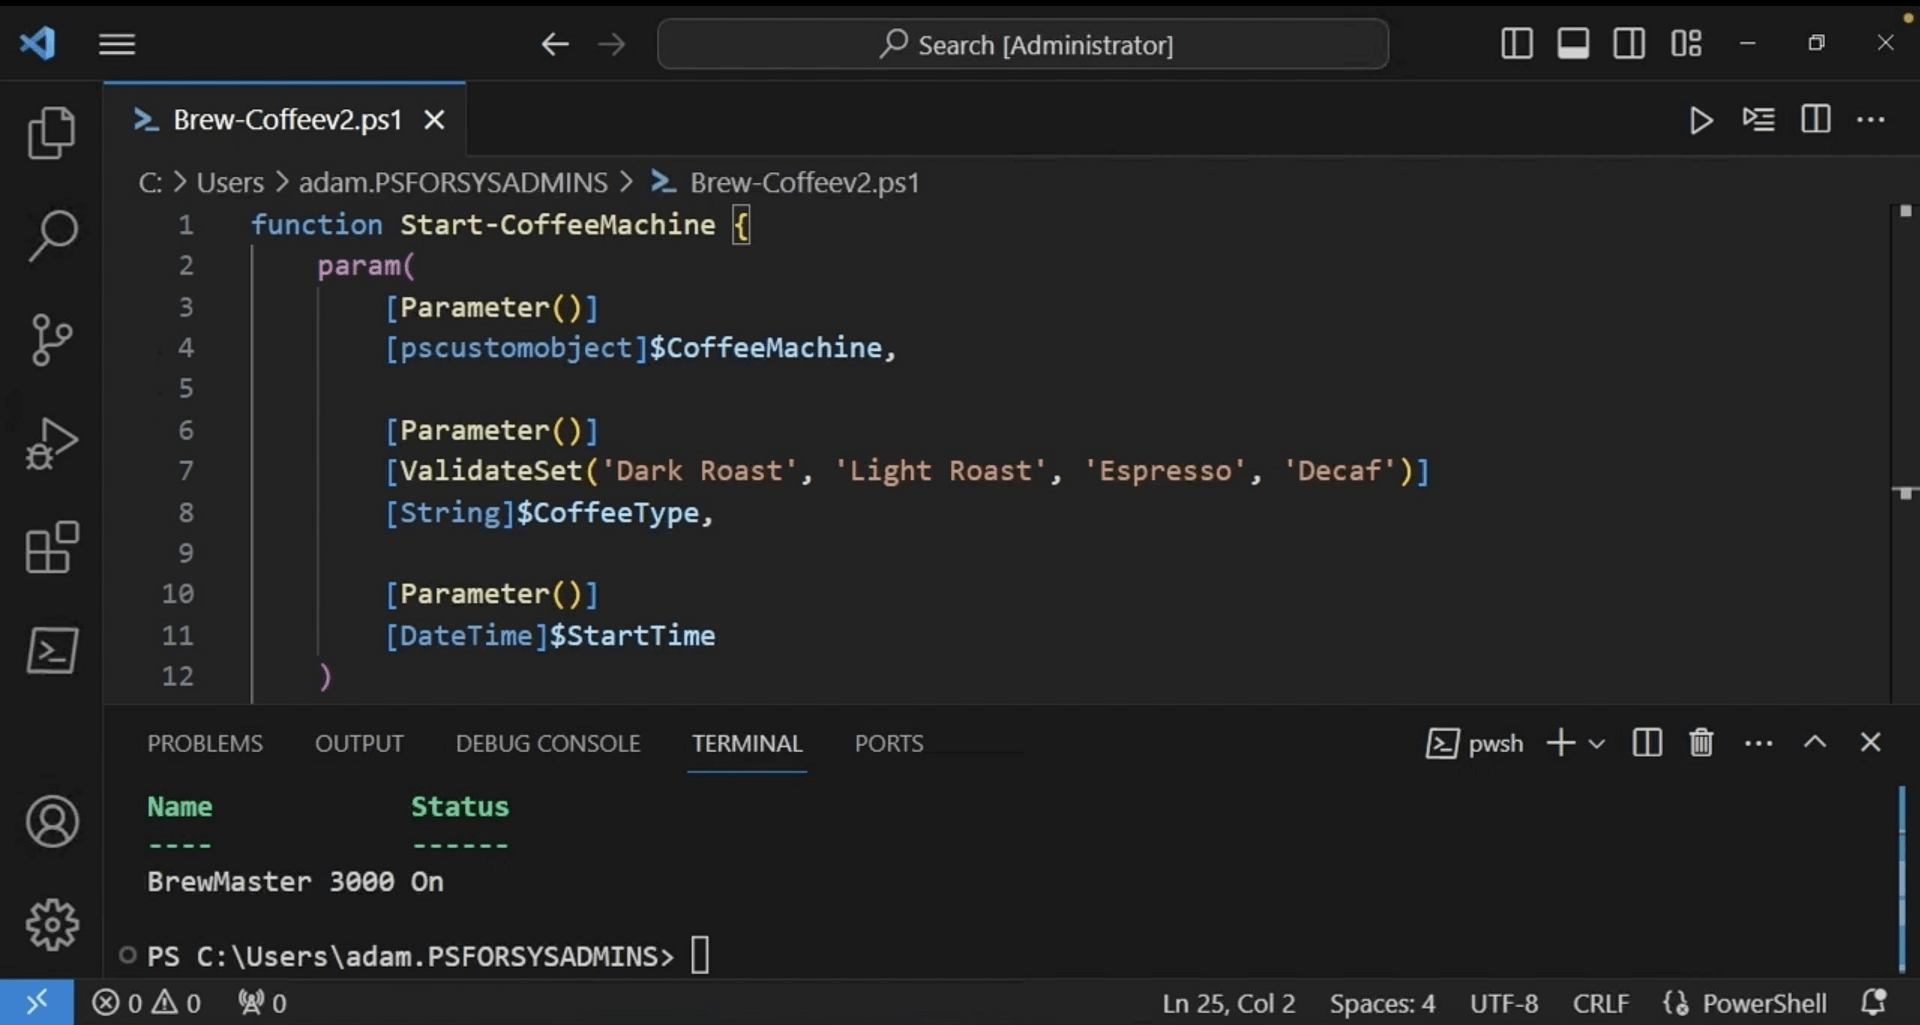This screenshot has height=1025, width=1920.
Task: Toggle the primary side bar layout icon
Action: pyautogui.click(x=1517, y=44)
